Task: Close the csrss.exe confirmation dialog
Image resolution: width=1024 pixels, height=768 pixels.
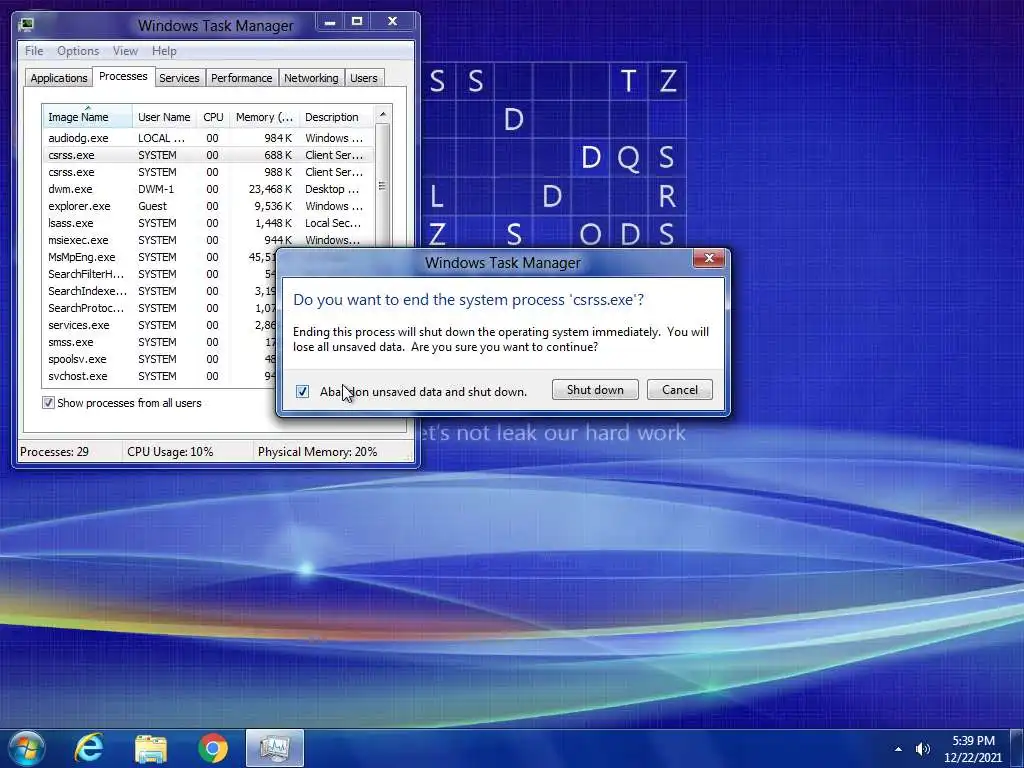Action: (x=709, y=259)
